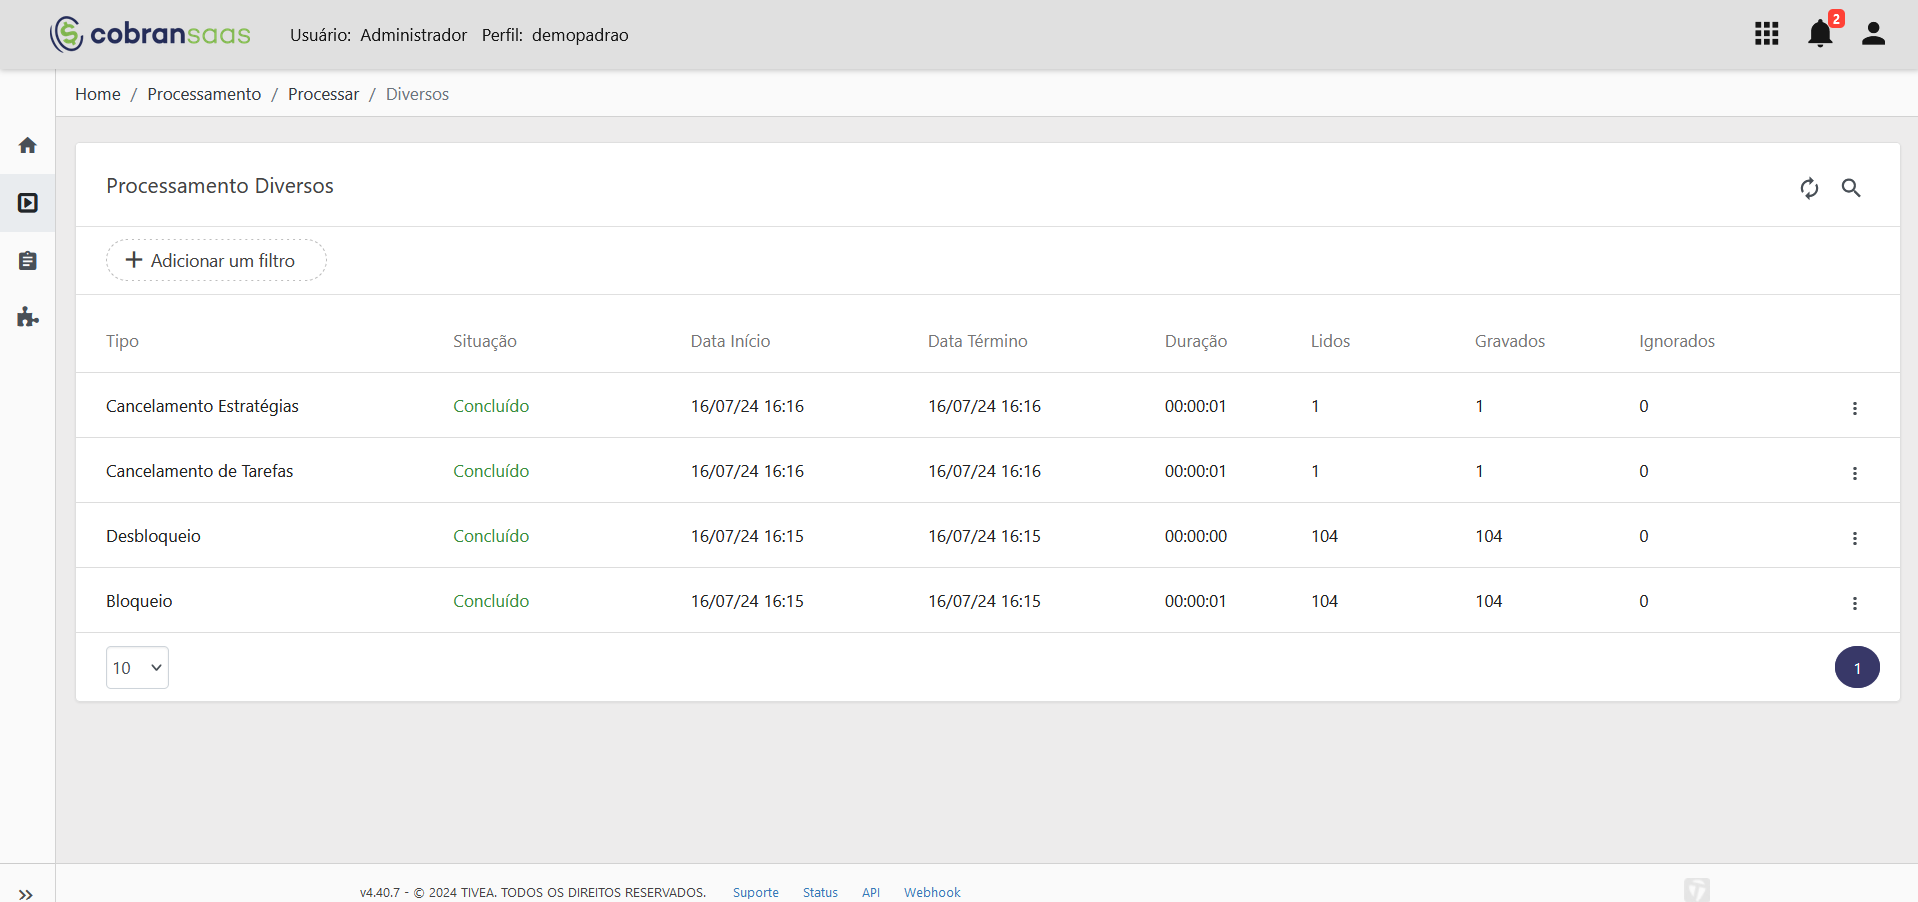The height and width of the screenshot is (902, 1918).
Task: Open the puzzle piece integrations icon
Action: tap(28, 318)
